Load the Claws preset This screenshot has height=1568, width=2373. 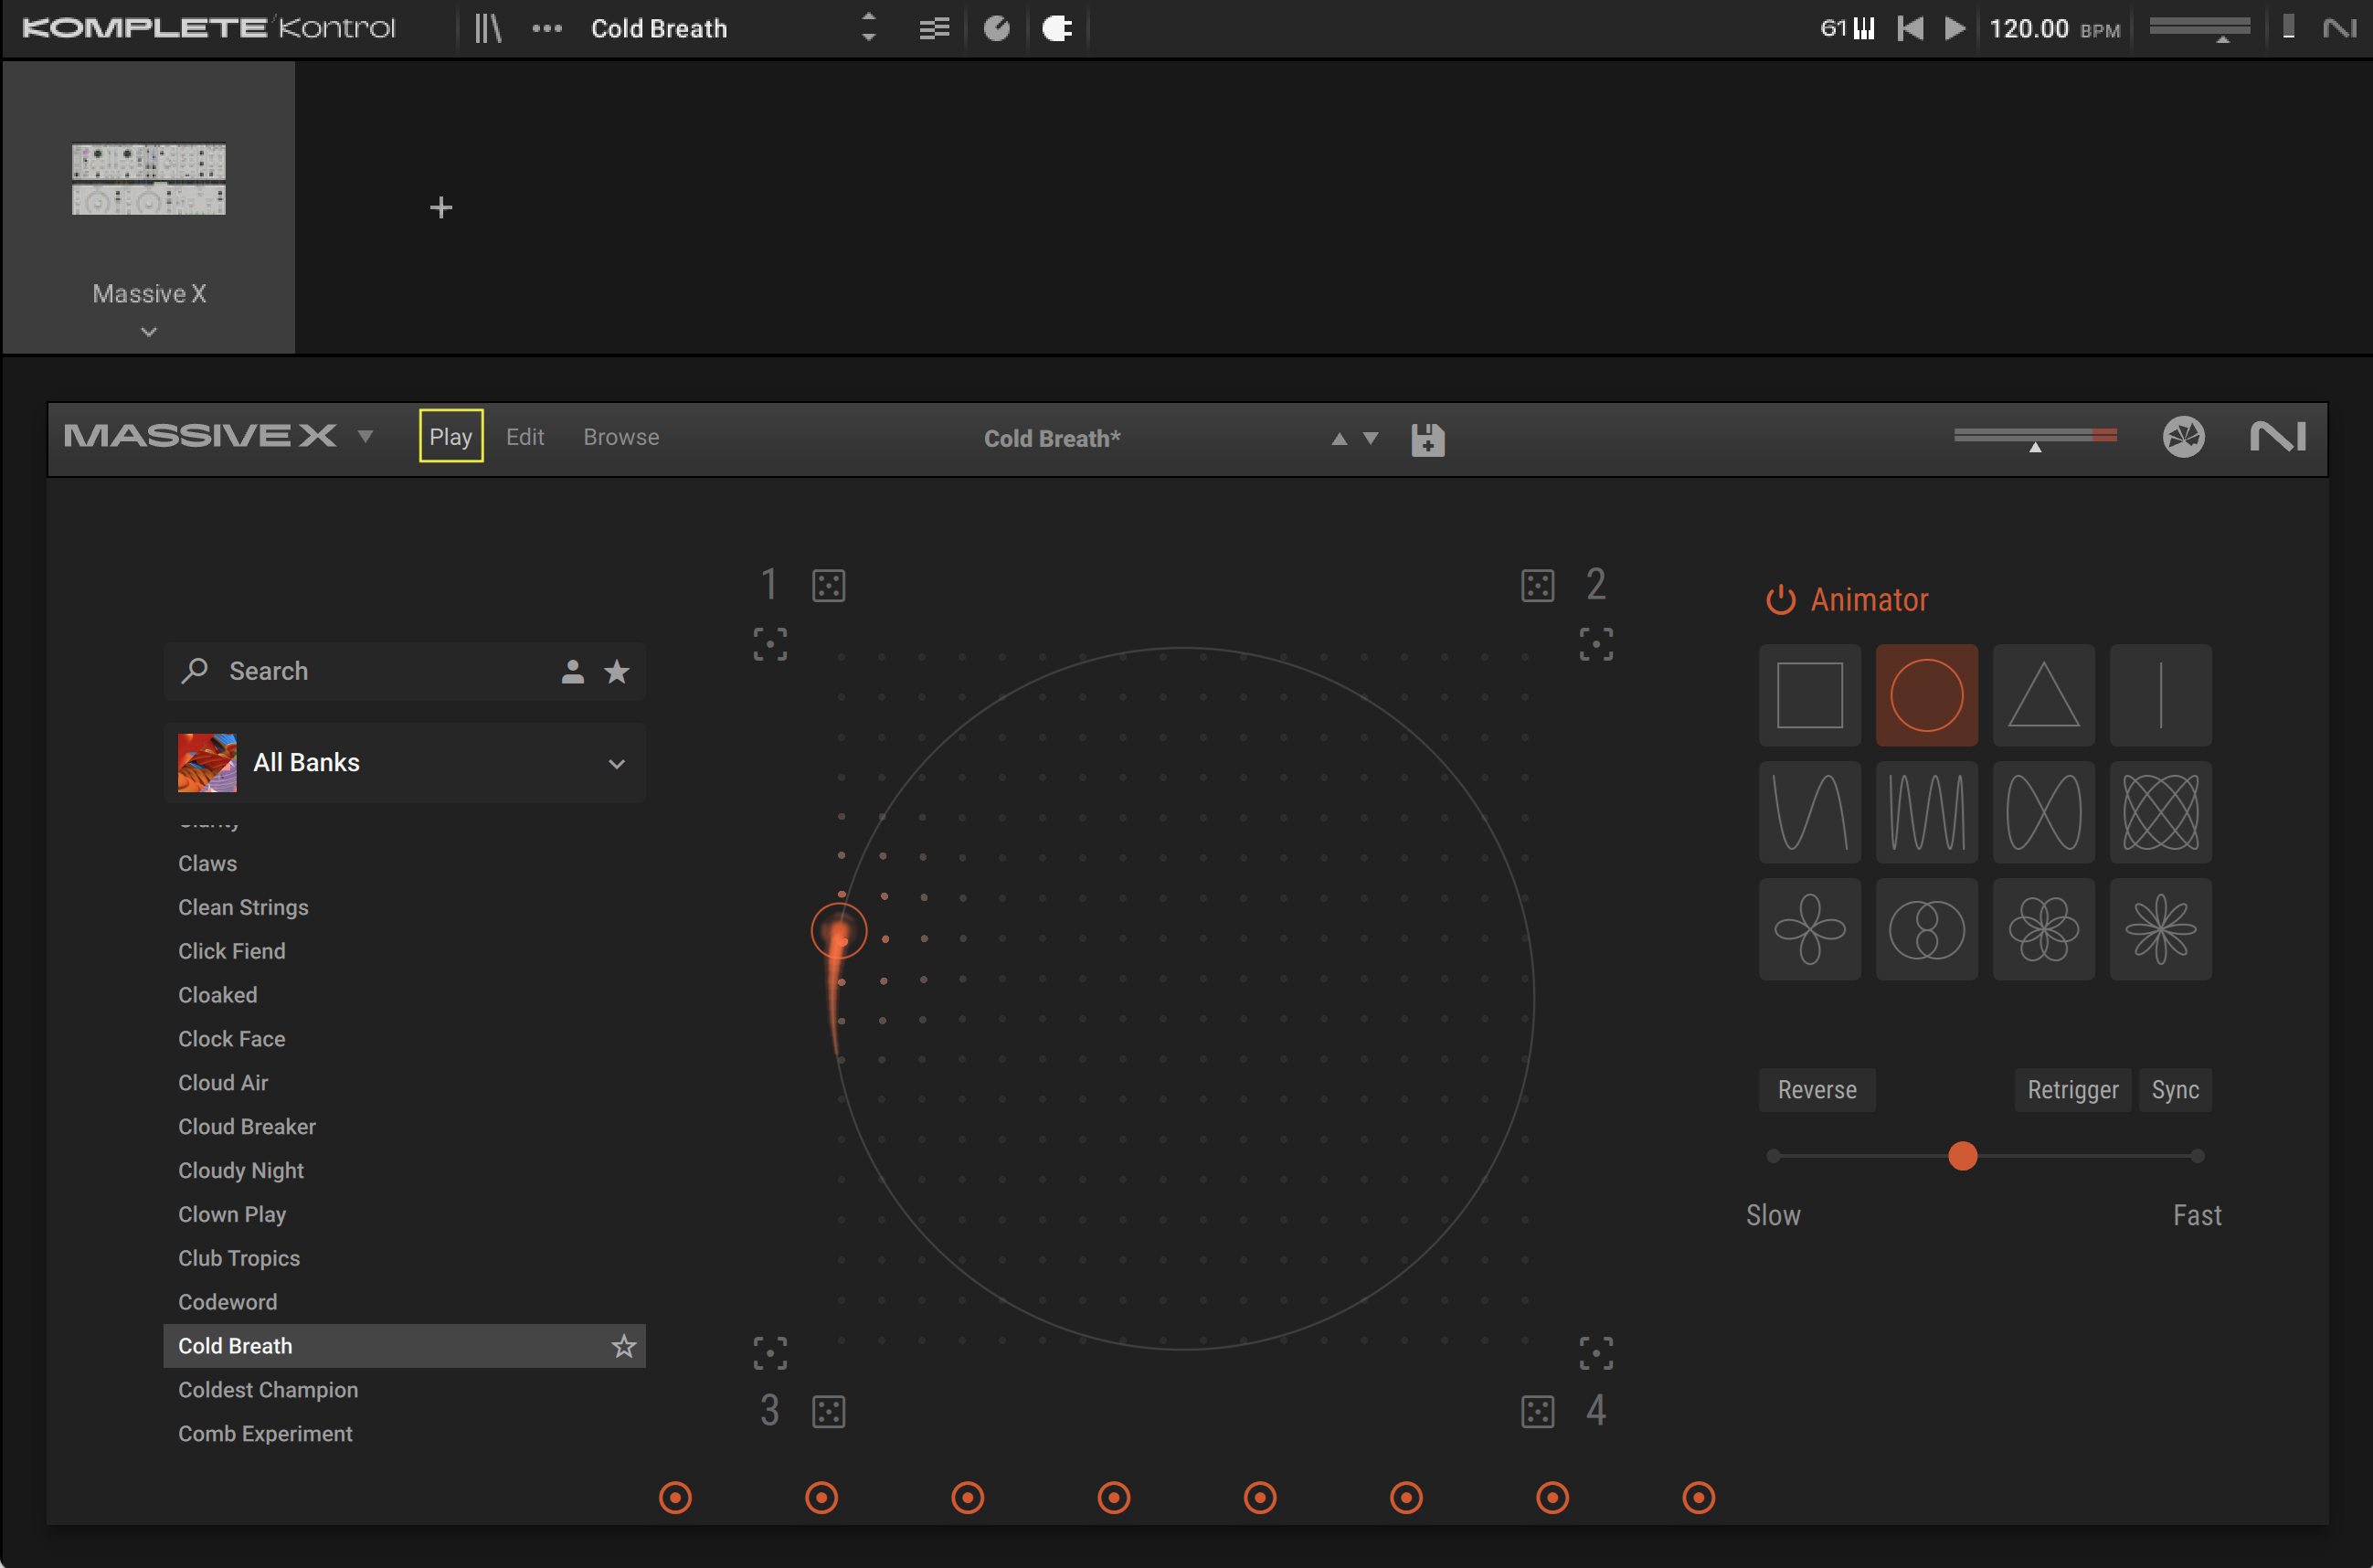(207, 863)
